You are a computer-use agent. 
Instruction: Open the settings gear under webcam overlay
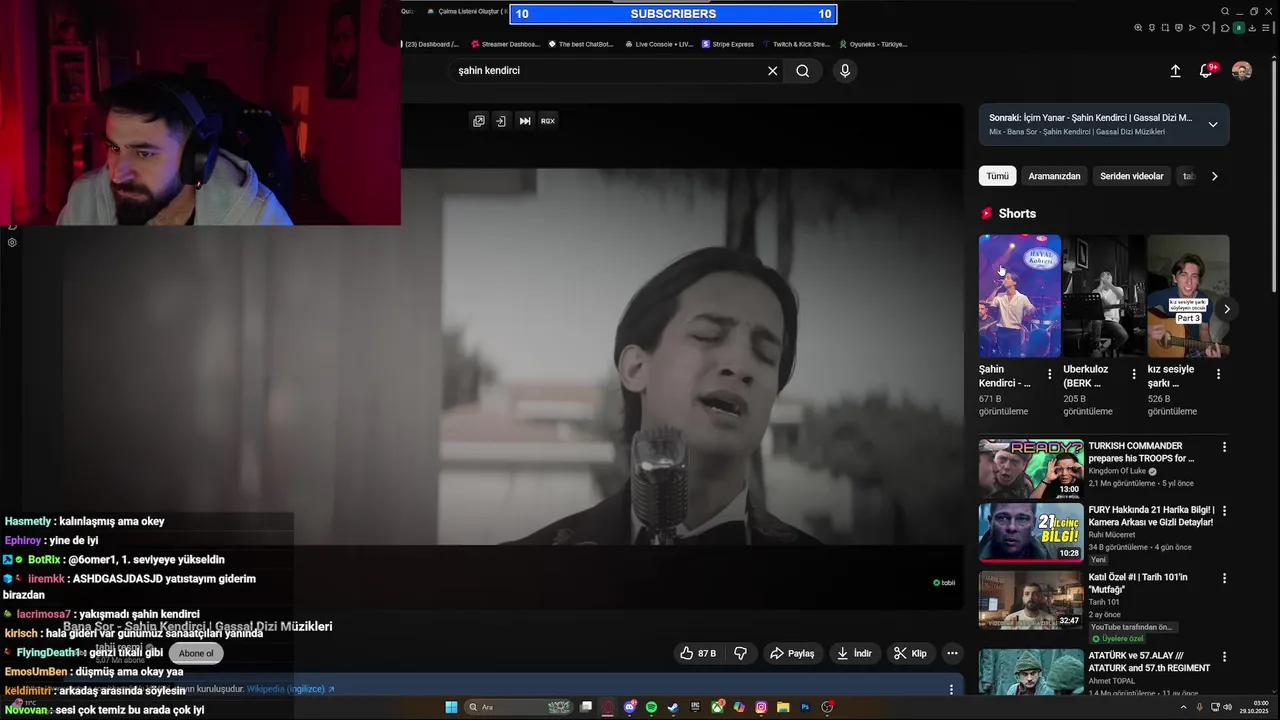12,242
